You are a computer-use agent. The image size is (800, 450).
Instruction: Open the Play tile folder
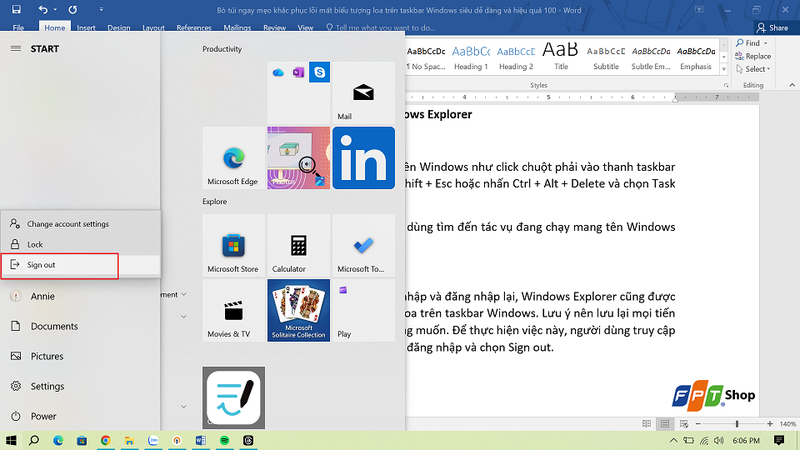(363, 310)
